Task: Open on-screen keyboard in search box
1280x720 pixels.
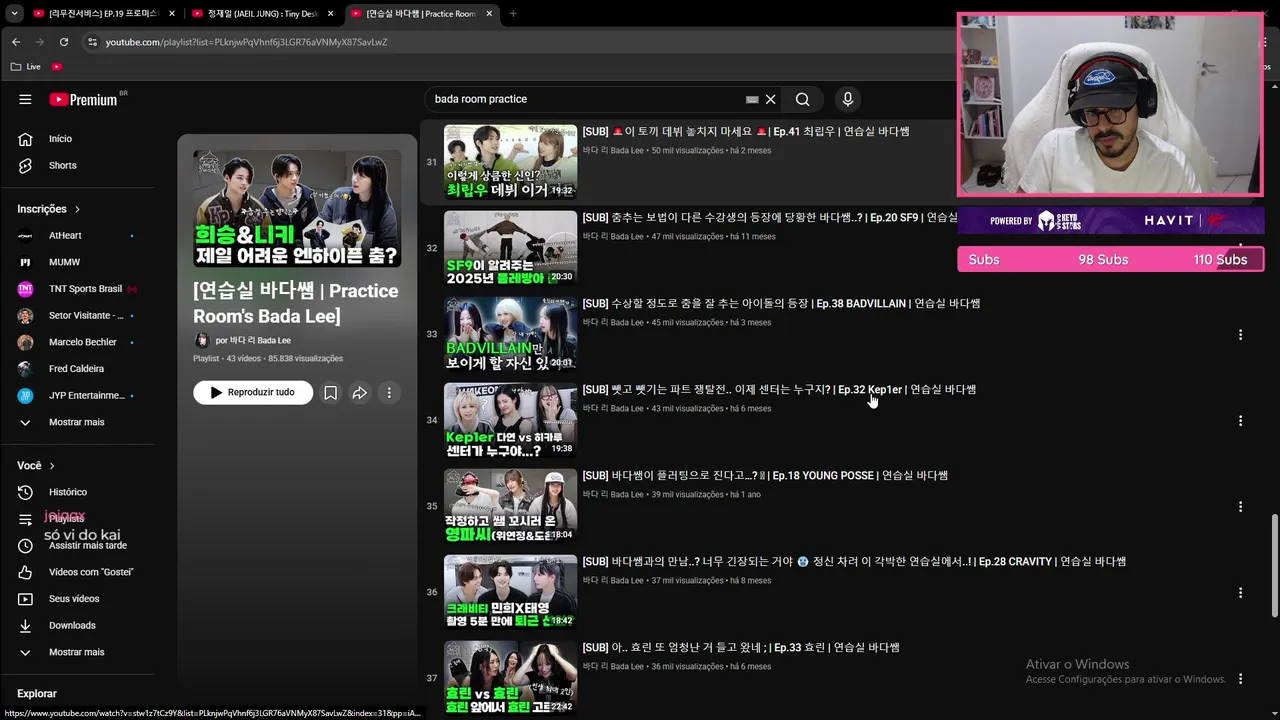Action: (x=752, y=99)
